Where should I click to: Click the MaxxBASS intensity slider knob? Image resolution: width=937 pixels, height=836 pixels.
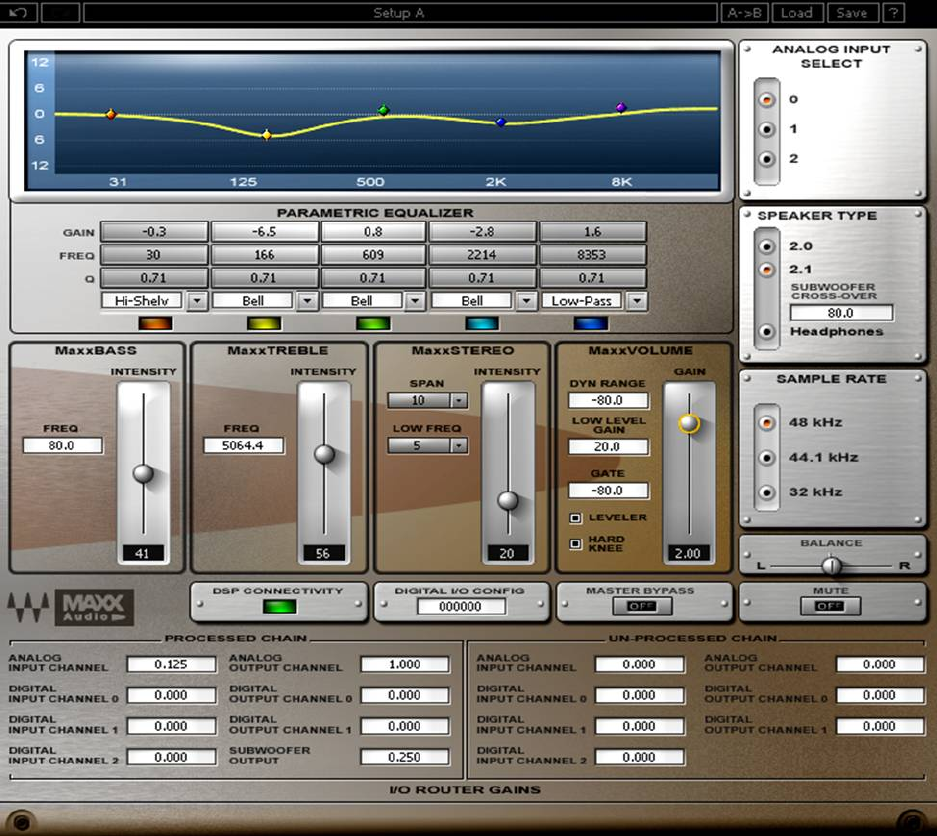tap(144, 473)
